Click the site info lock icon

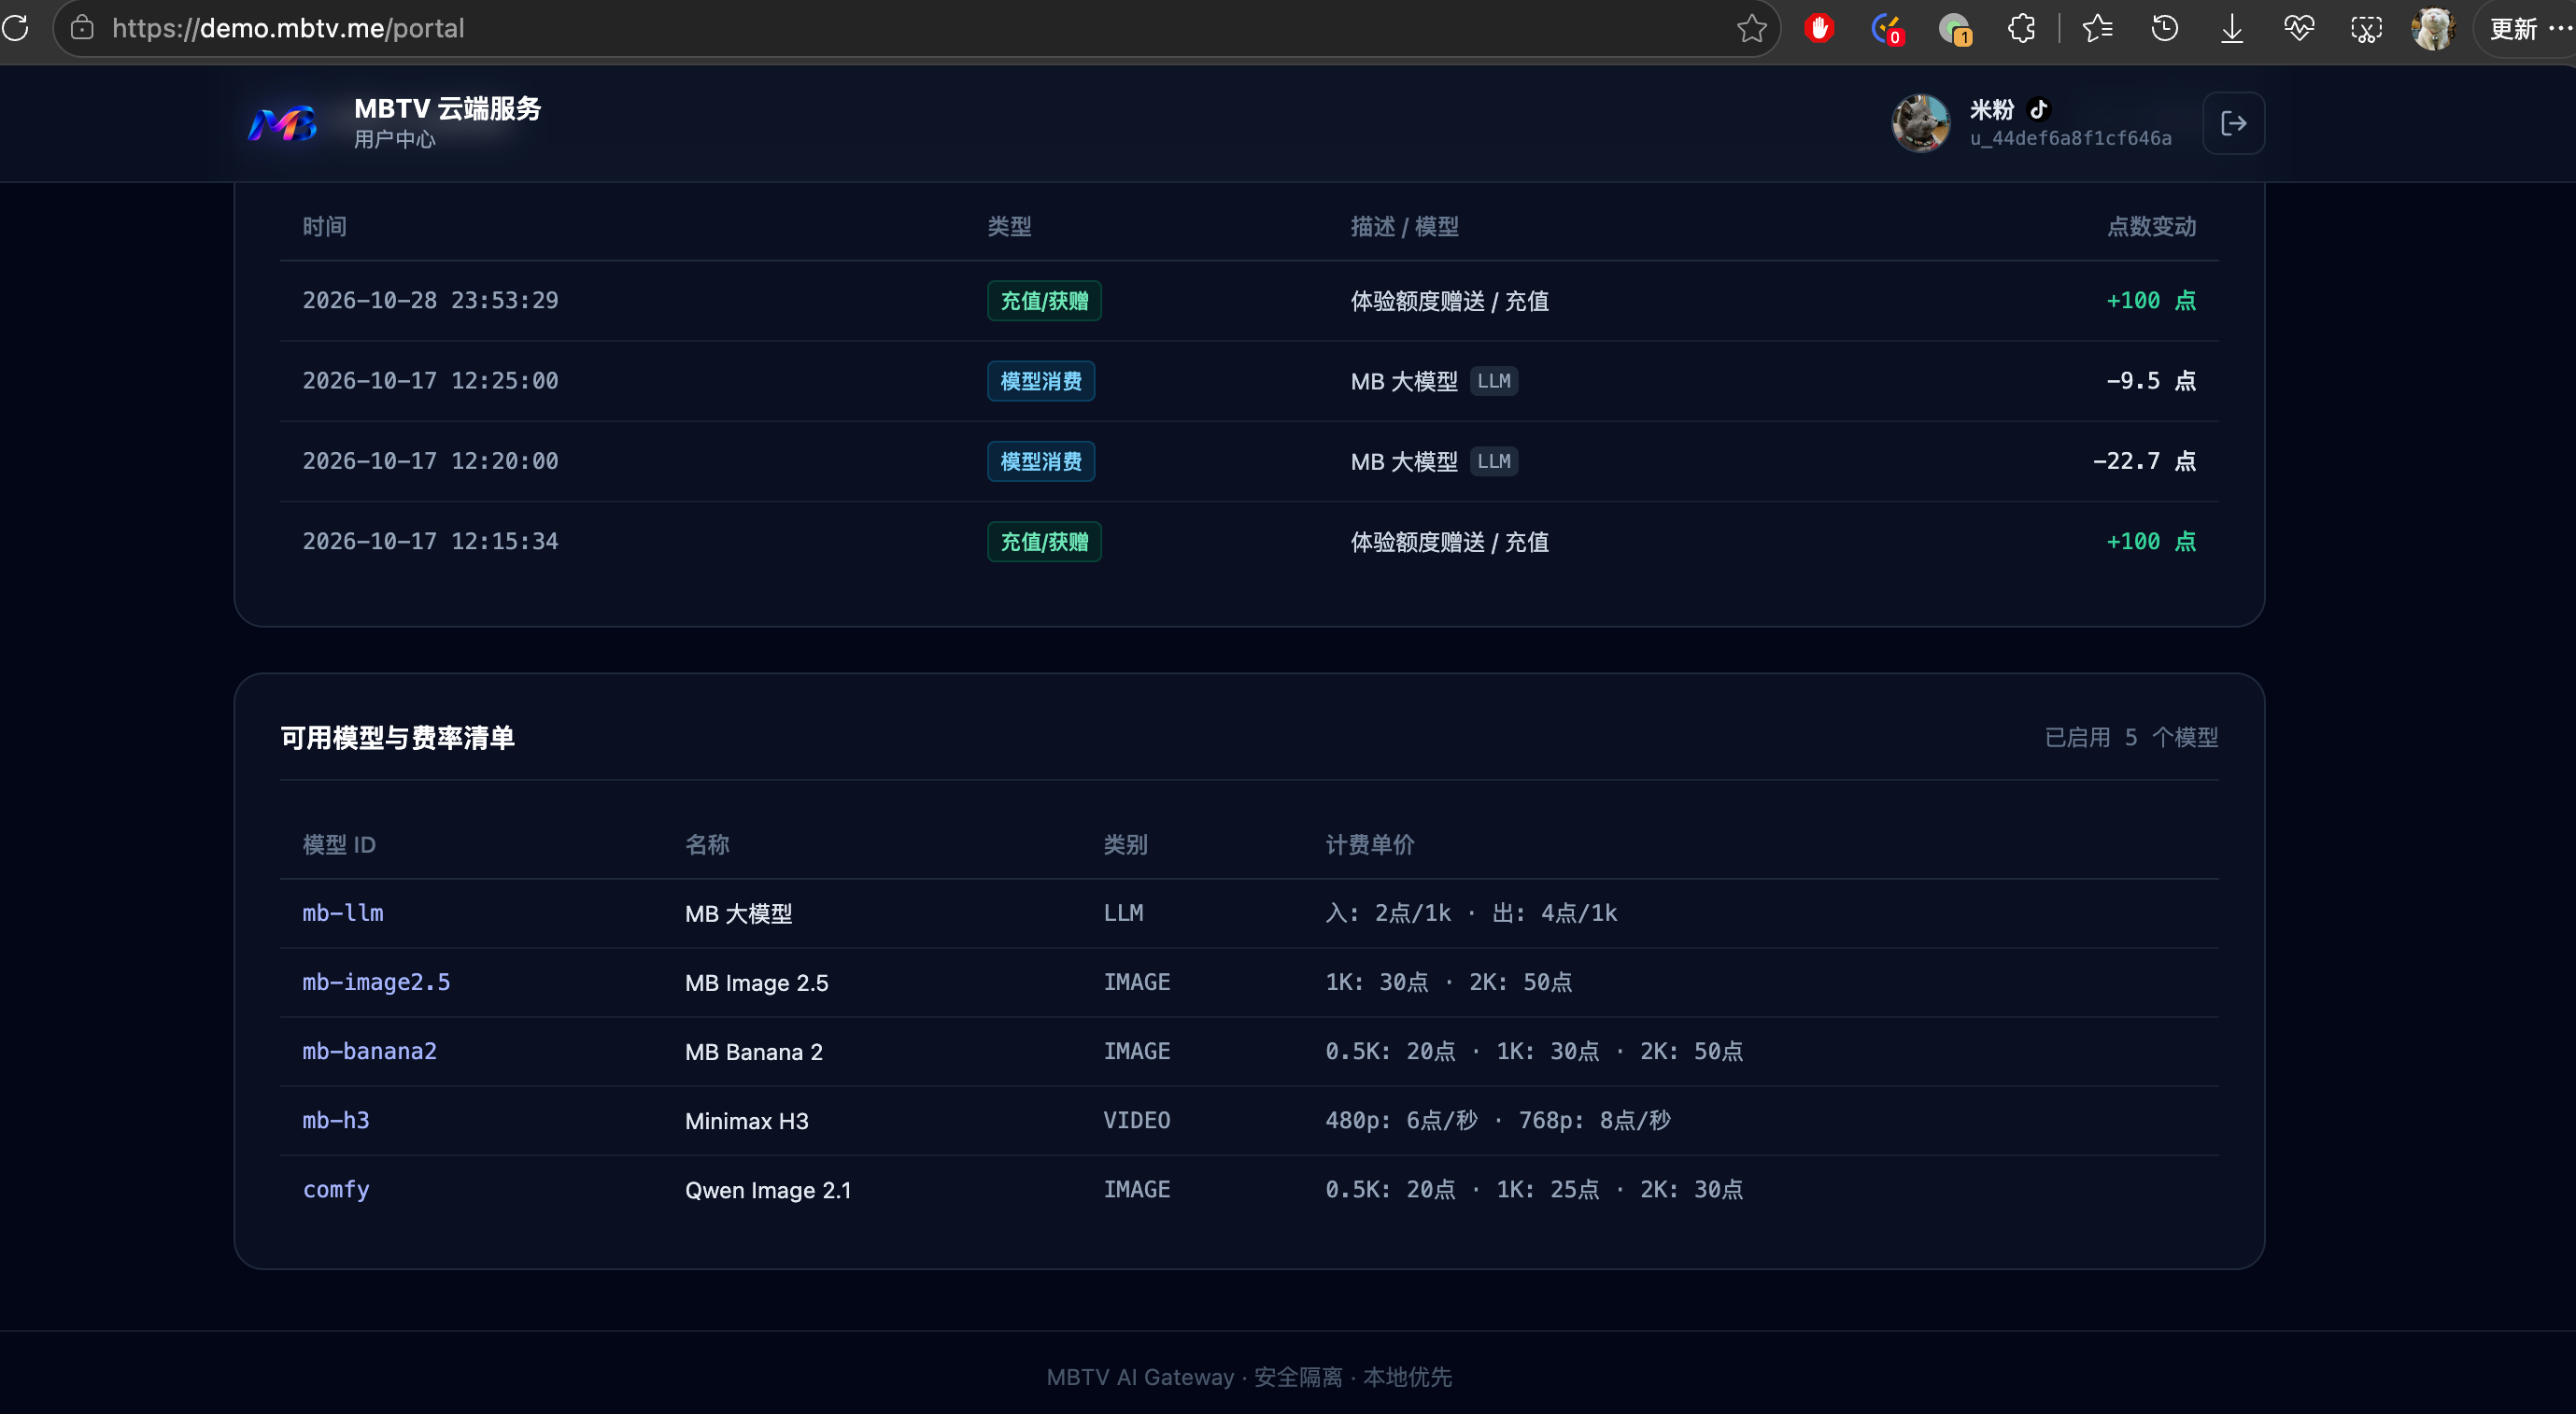click(82, 28)
